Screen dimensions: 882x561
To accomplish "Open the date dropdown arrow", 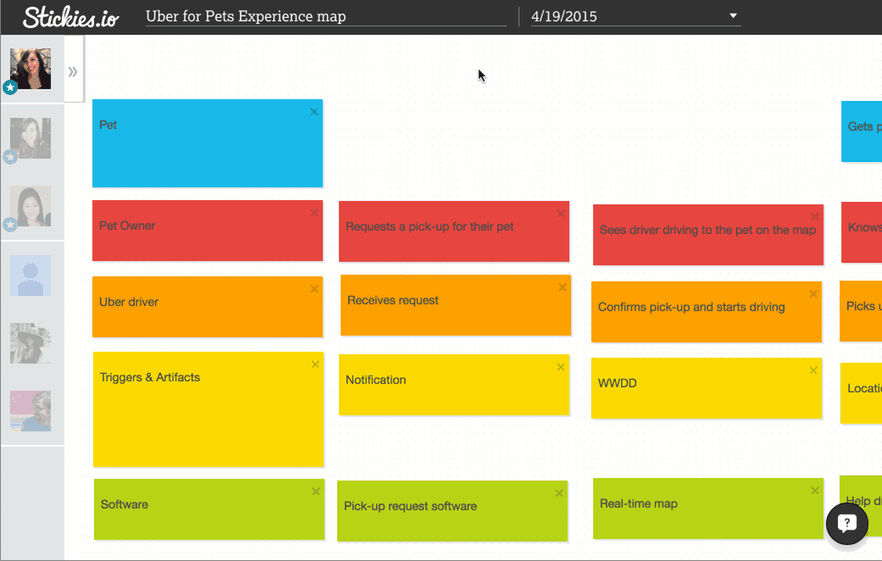I will [733, 16].
